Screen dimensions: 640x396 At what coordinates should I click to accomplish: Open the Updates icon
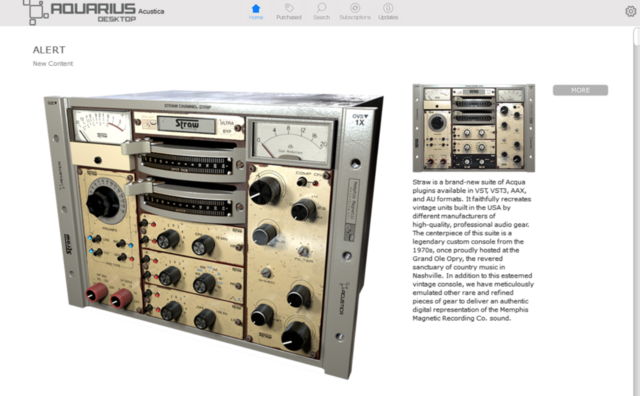coord(388,8)
